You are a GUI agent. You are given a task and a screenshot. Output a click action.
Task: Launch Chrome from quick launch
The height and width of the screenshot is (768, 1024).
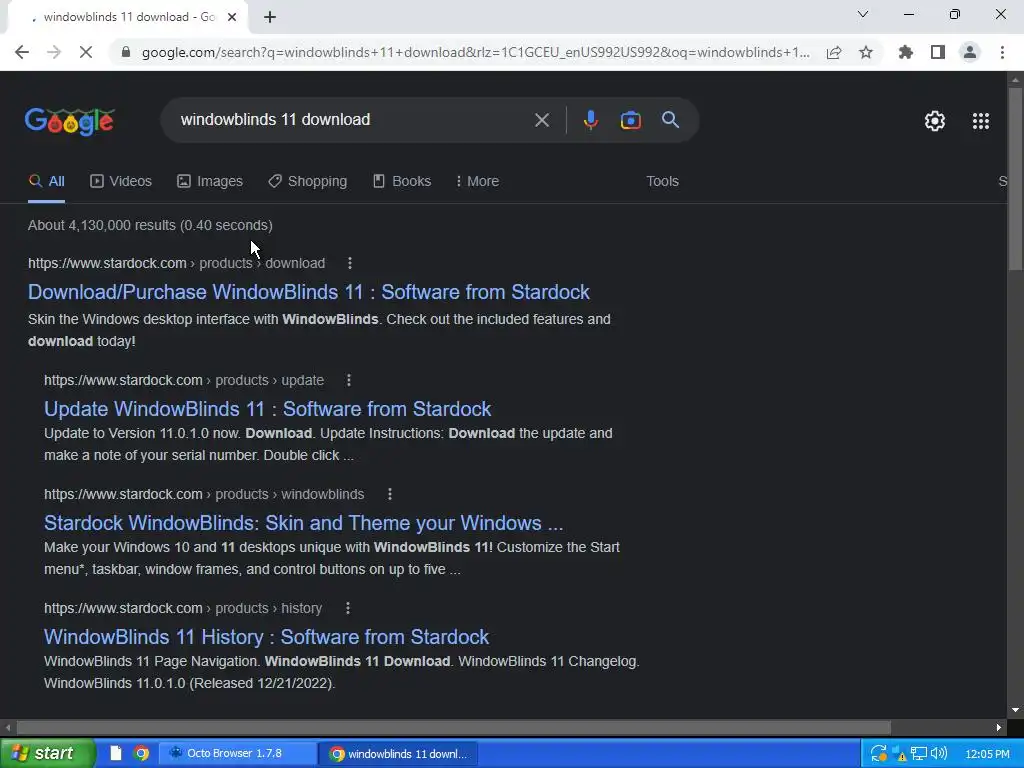coord(140,754)
